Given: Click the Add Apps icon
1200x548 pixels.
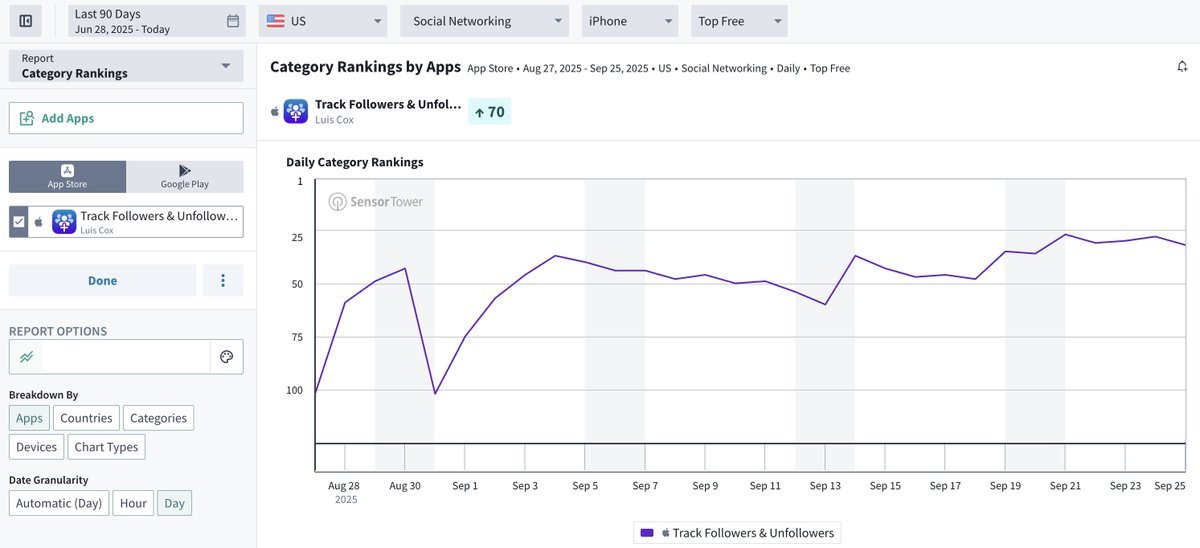Looking at the screenshot, I should click(x=26, y=118).
